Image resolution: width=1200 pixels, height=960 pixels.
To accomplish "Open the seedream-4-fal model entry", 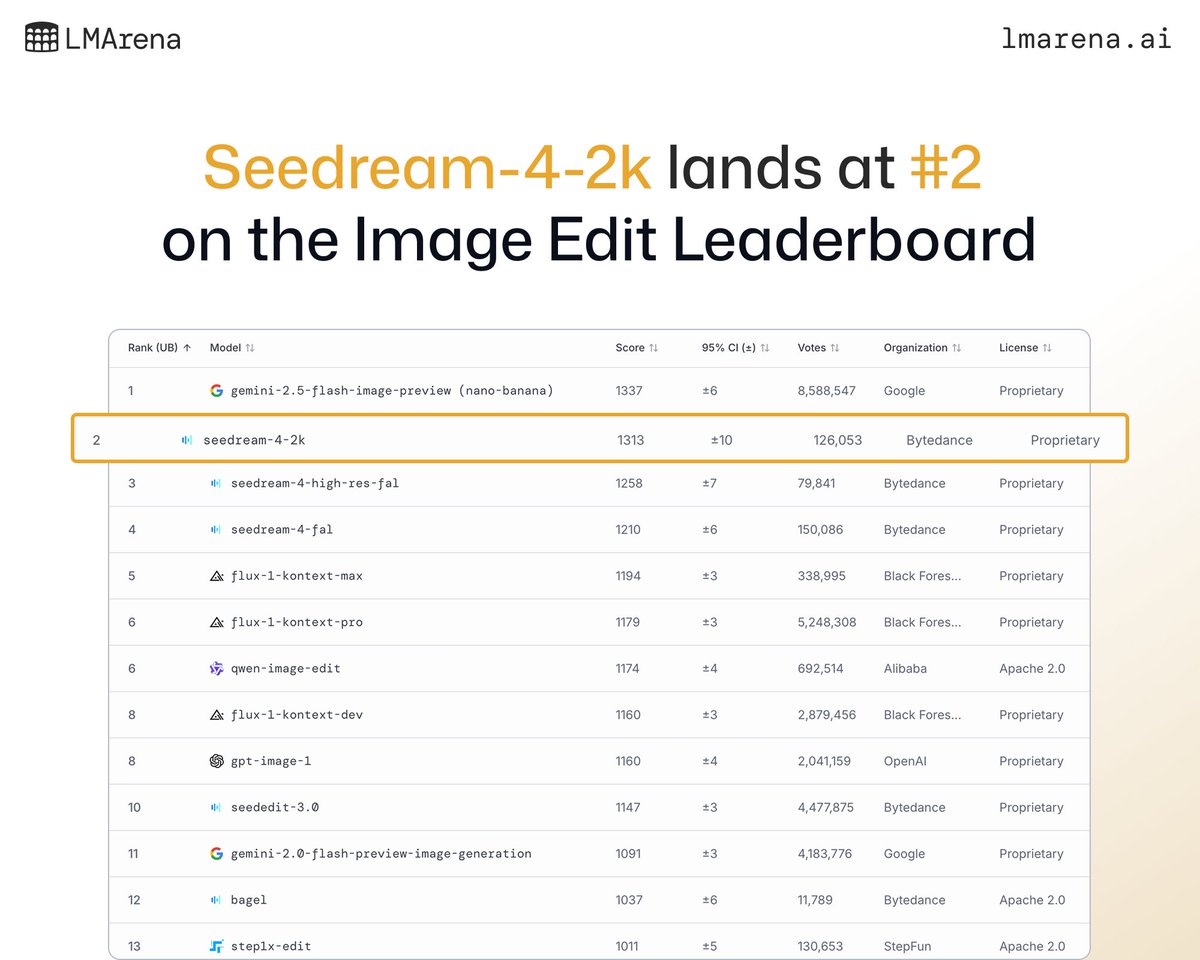I will [282, 530].
